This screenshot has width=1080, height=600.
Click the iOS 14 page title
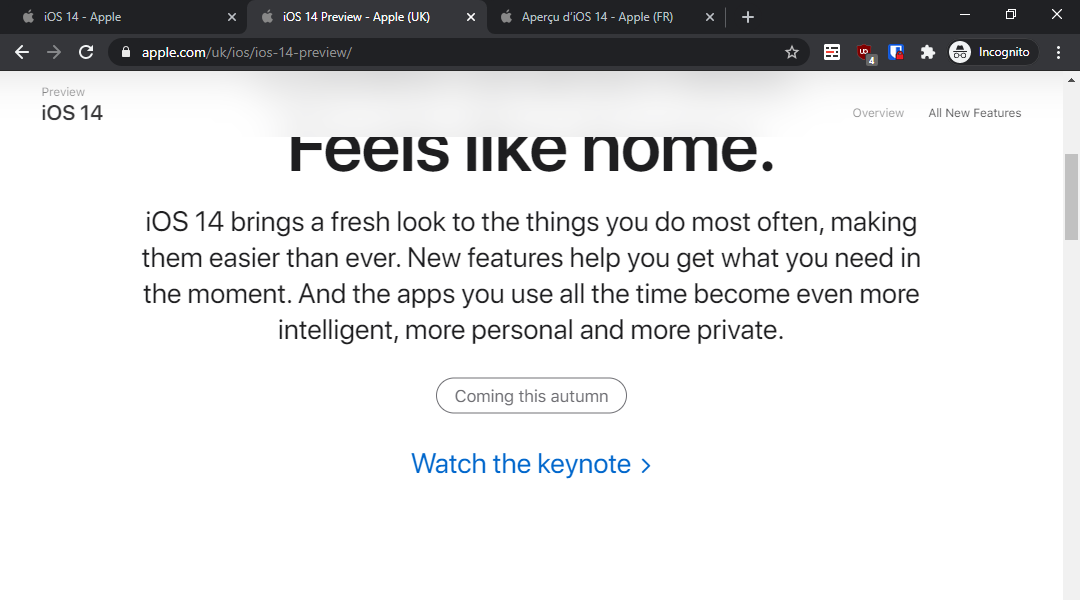click(72, 113)
